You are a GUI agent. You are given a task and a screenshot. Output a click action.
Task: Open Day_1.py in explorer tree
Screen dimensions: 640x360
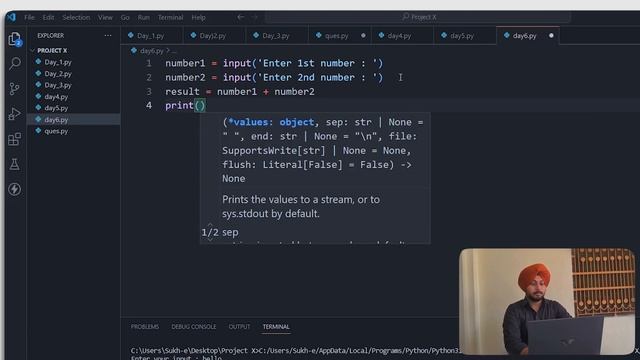tap(73, 62)
